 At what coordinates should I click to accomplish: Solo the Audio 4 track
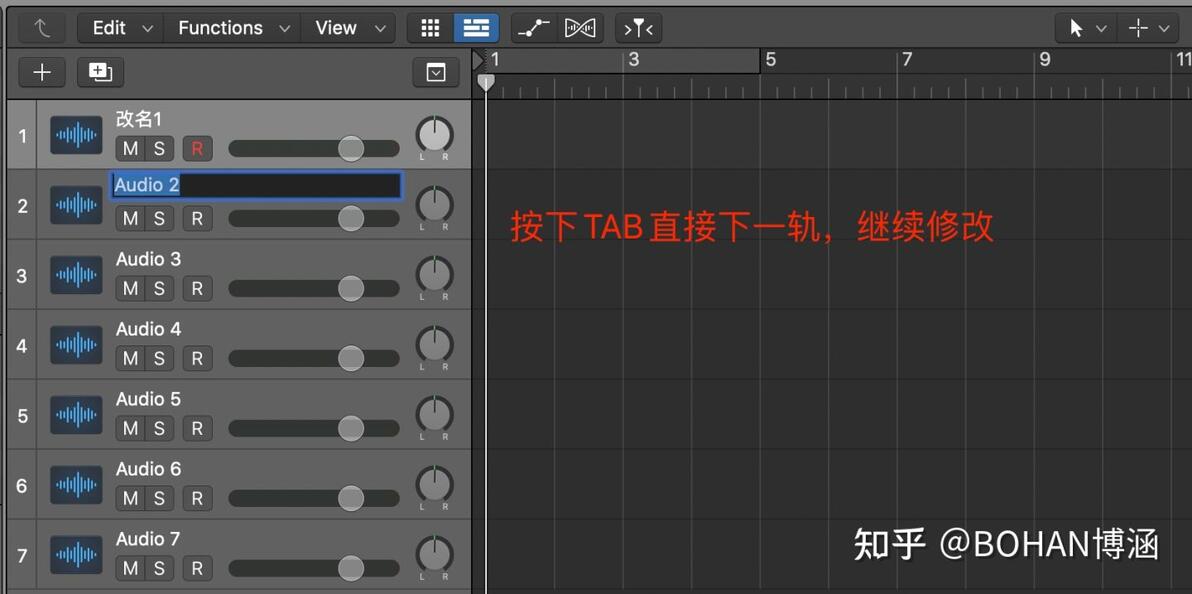160,358
